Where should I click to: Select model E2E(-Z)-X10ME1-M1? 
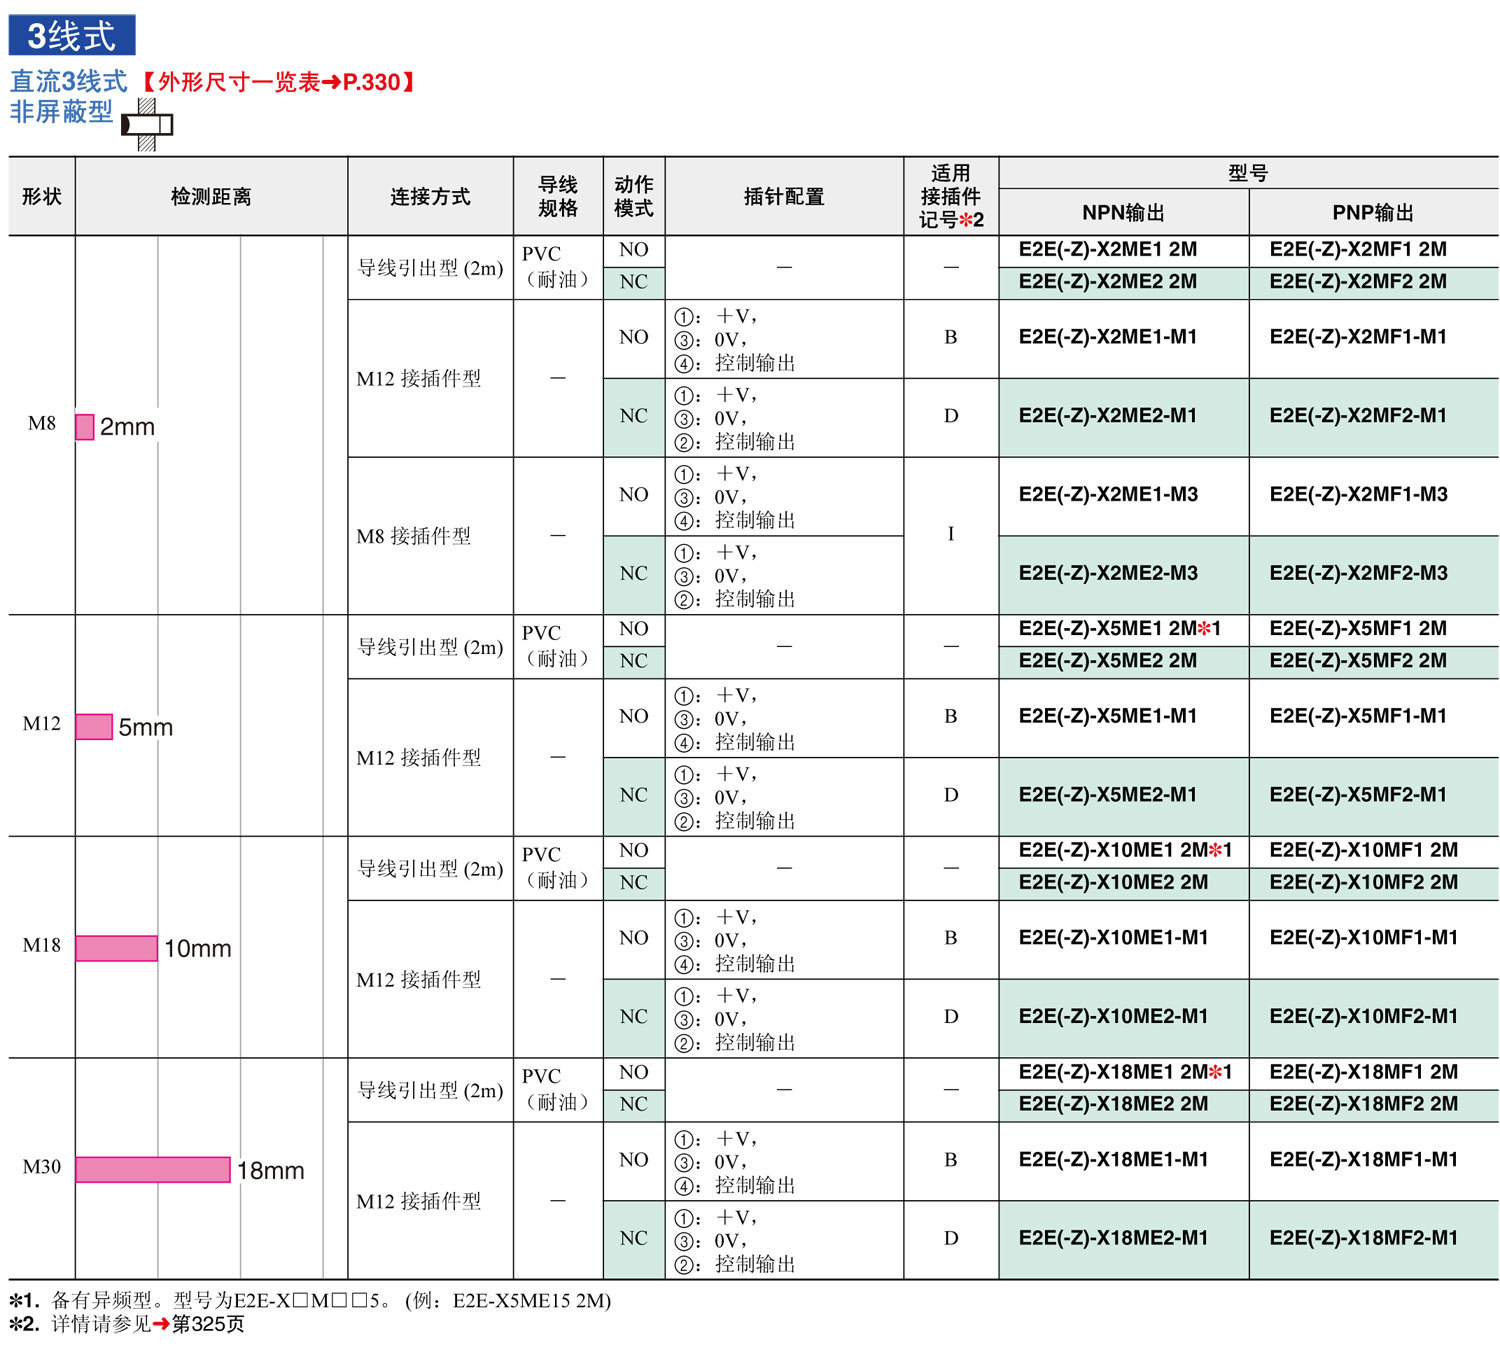(1113, 938)
